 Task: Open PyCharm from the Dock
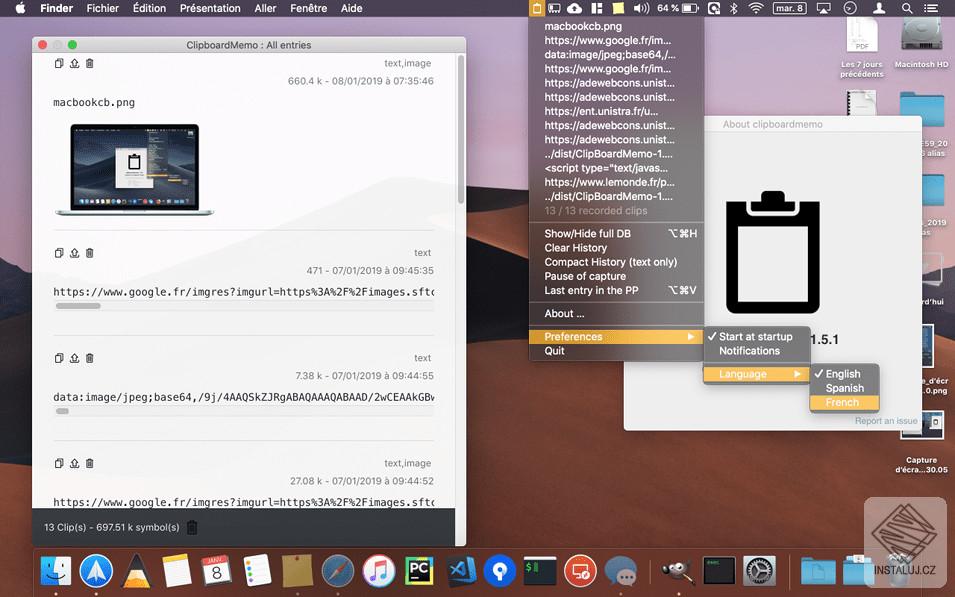[419, 571]
